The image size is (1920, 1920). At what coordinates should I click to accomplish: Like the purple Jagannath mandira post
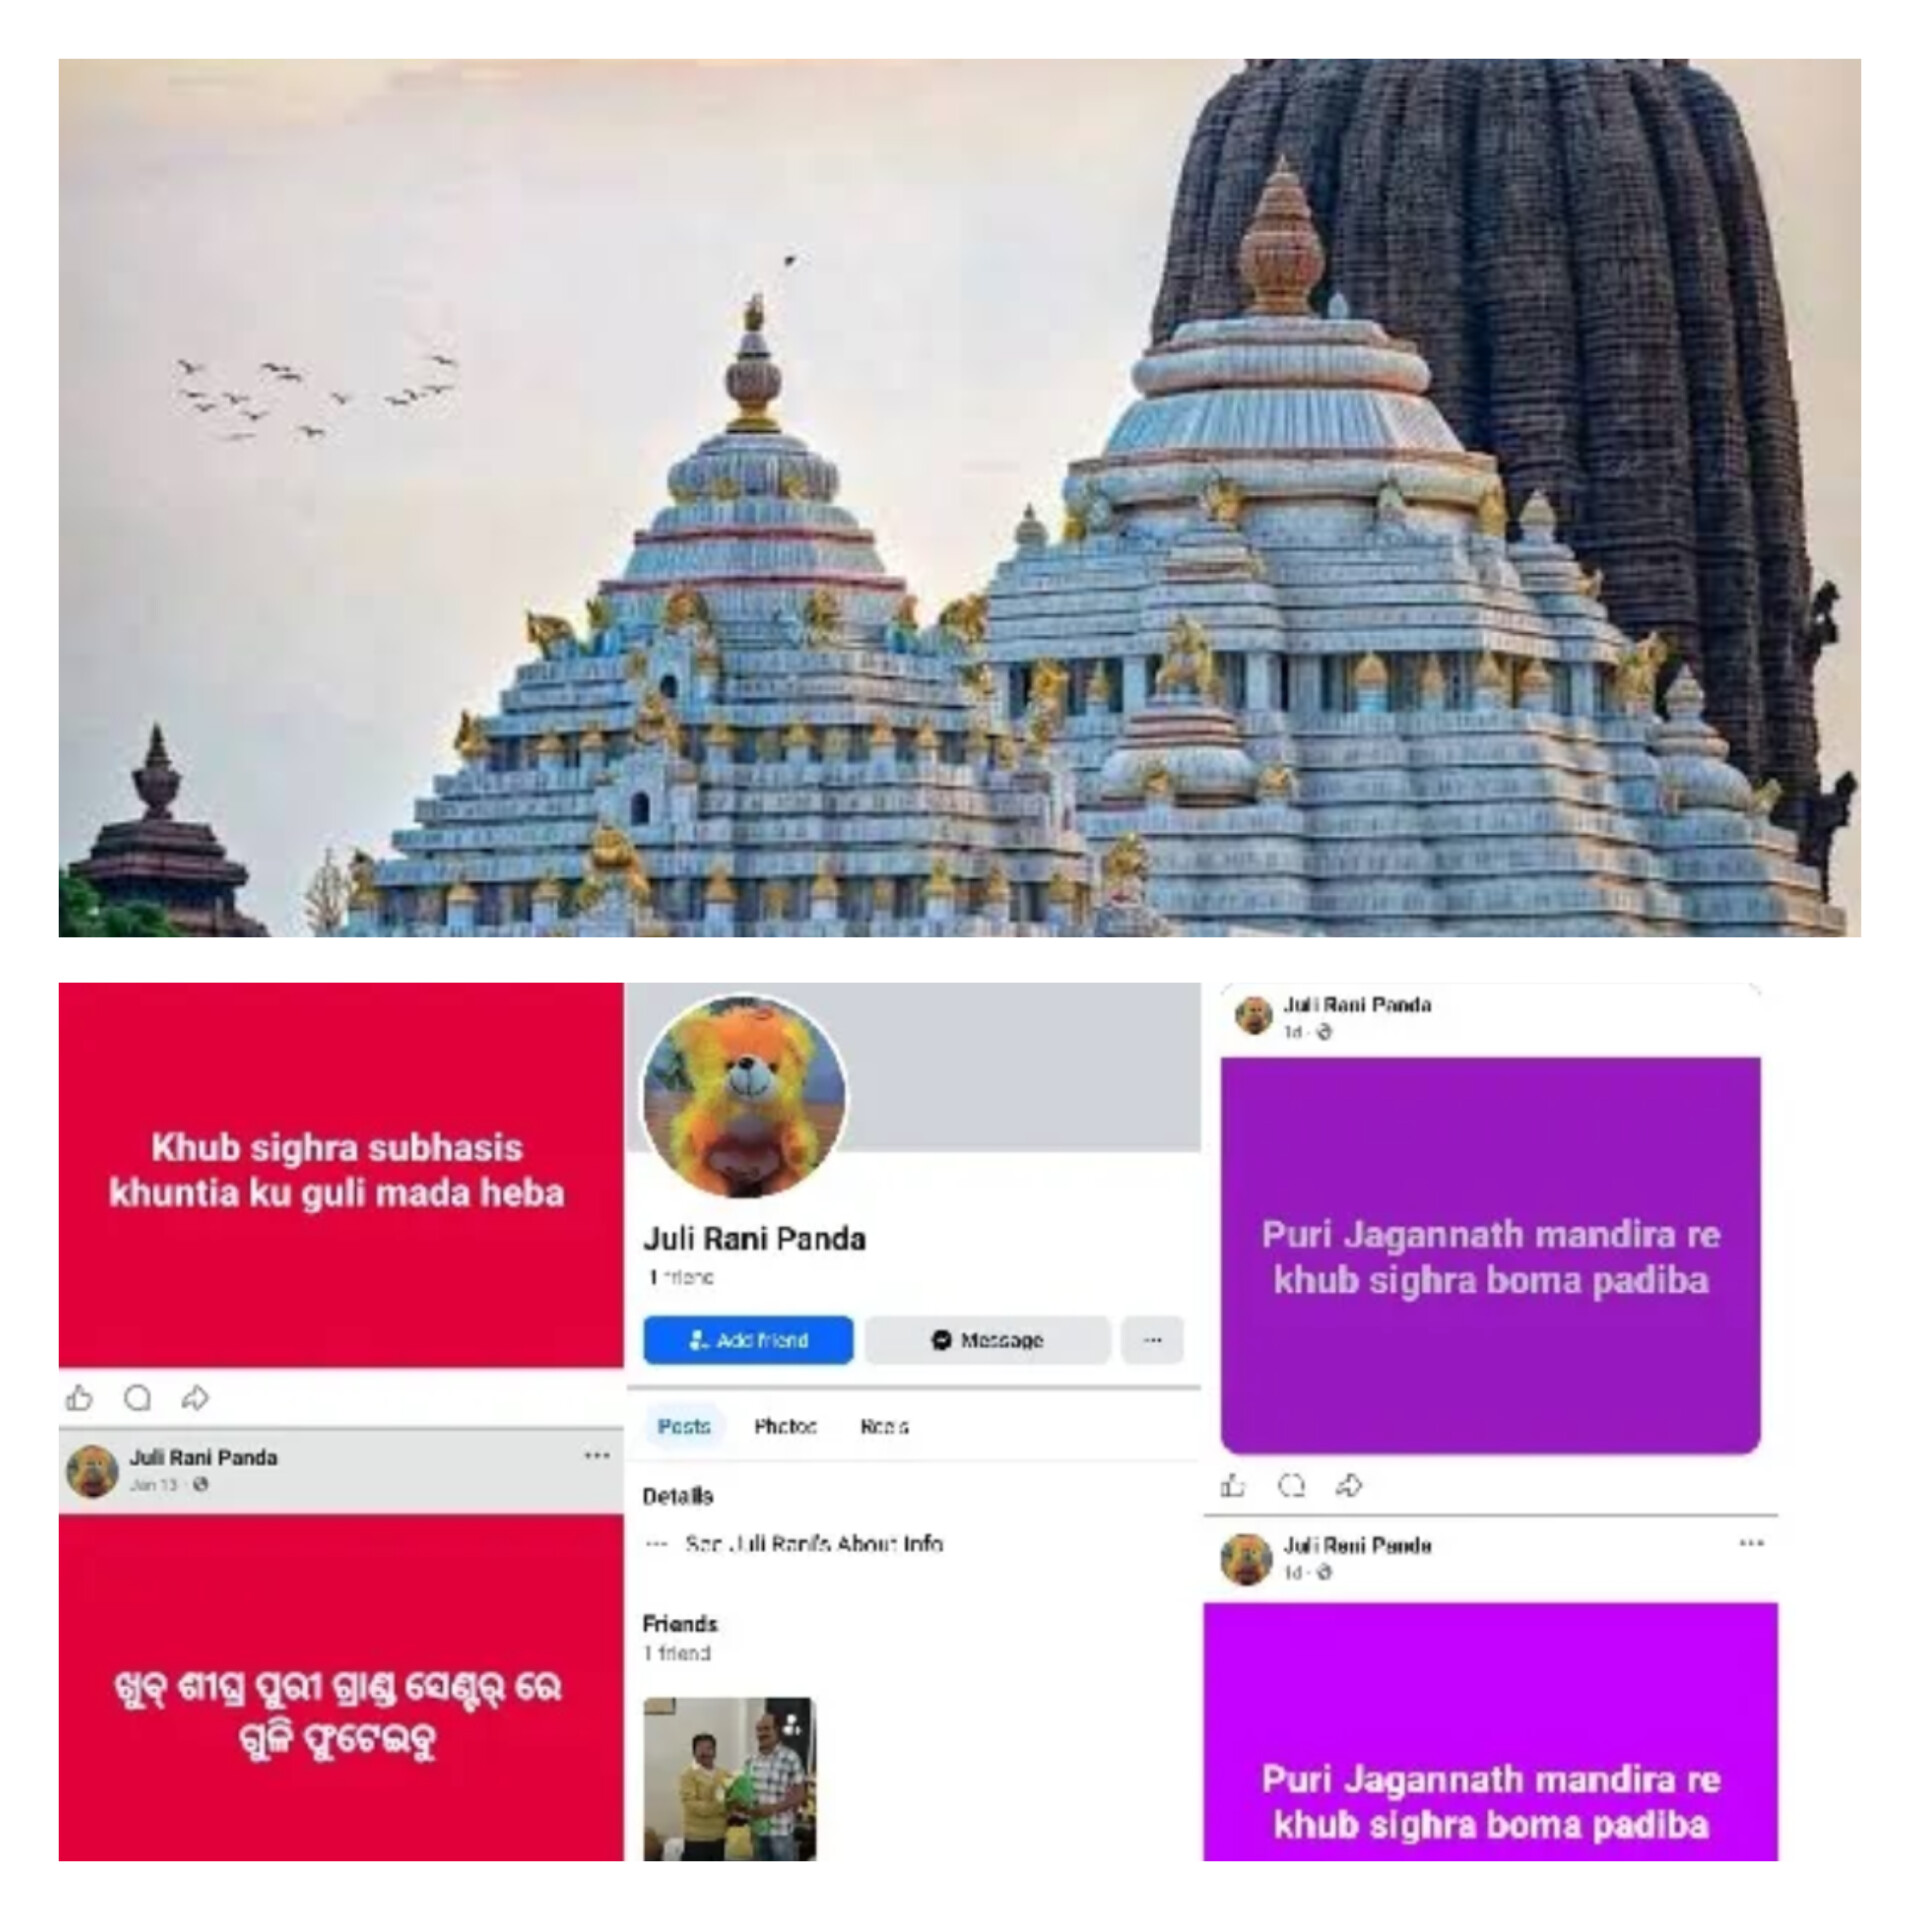1233,1486
